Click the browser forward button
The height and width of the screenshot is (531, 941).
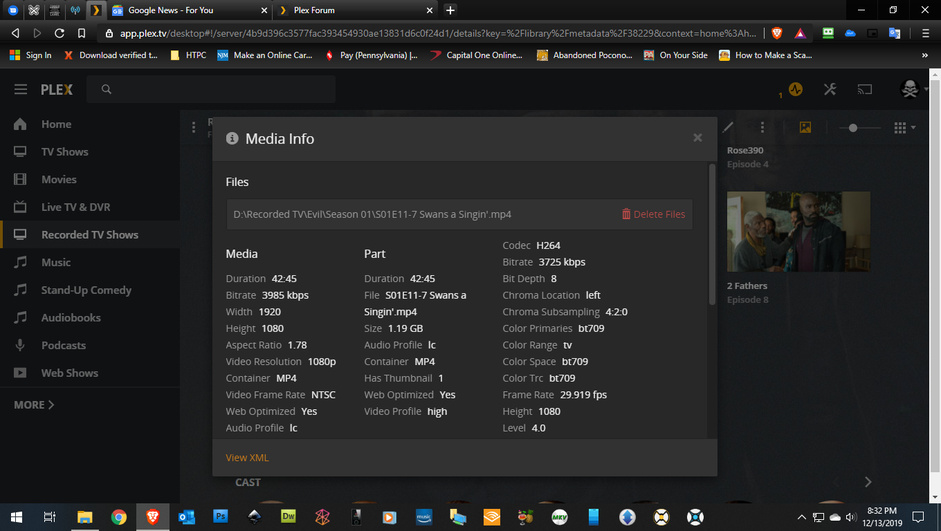coord(37,33)
